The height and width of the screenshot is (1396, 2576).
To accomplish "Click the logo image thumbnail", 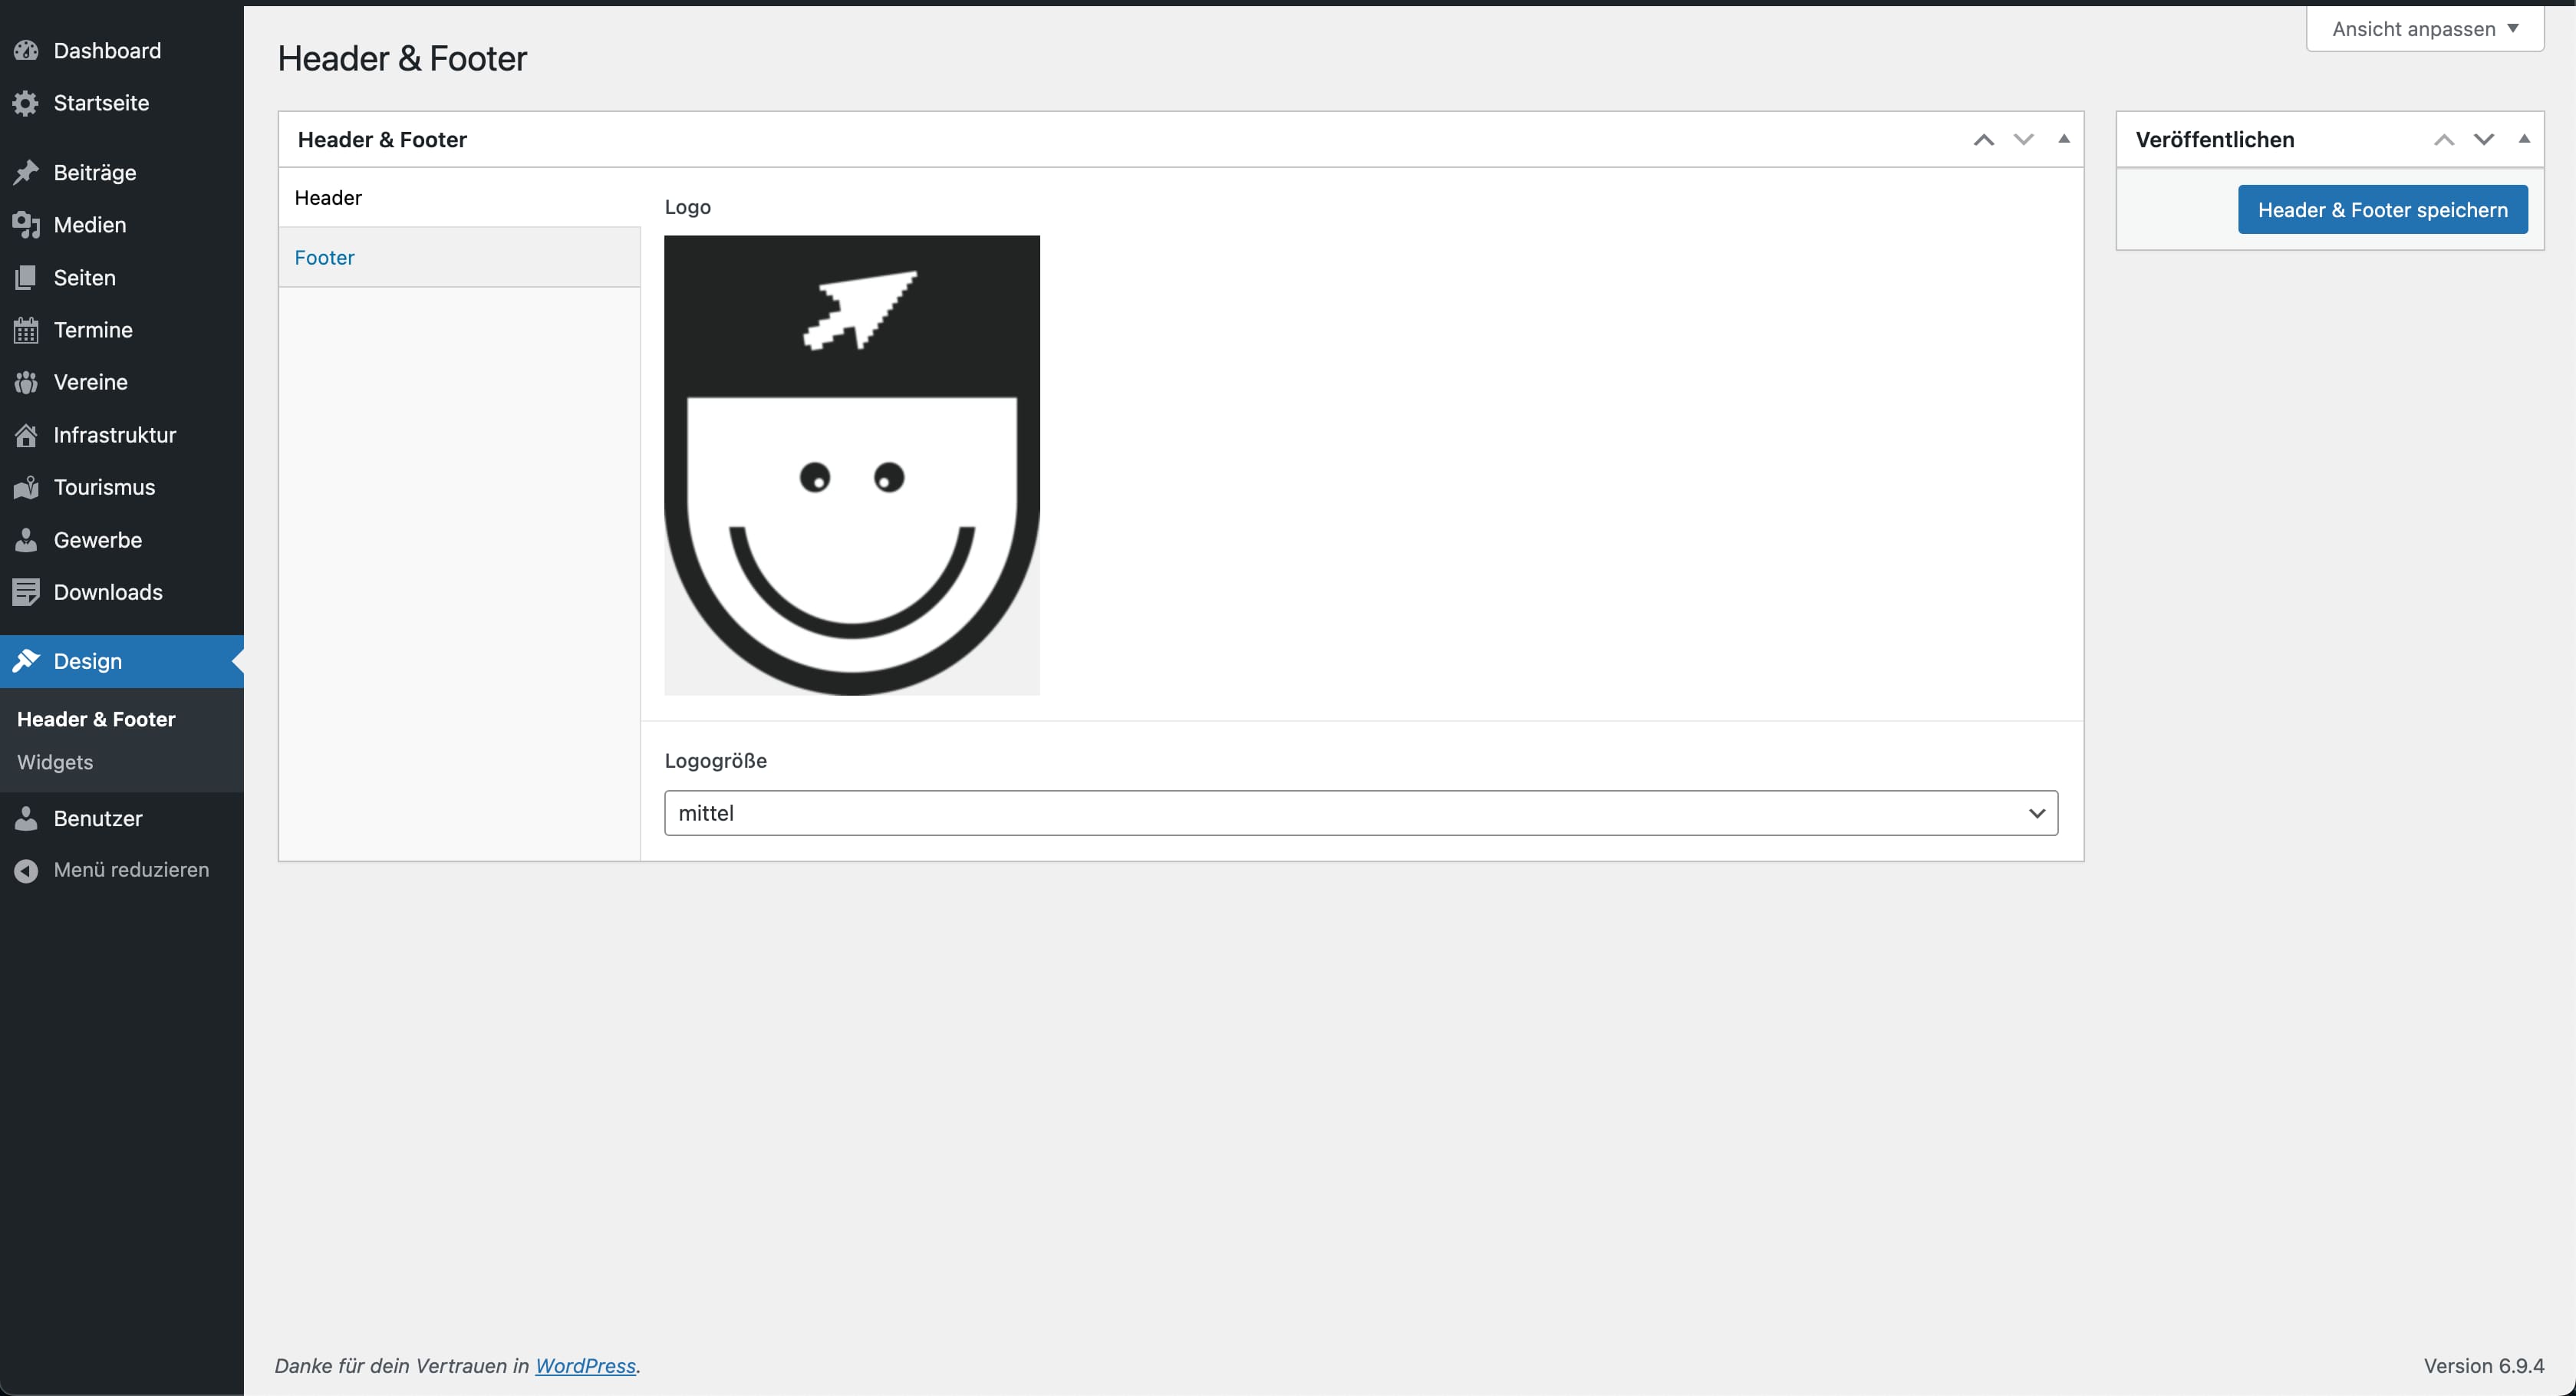I will [851, 465].
